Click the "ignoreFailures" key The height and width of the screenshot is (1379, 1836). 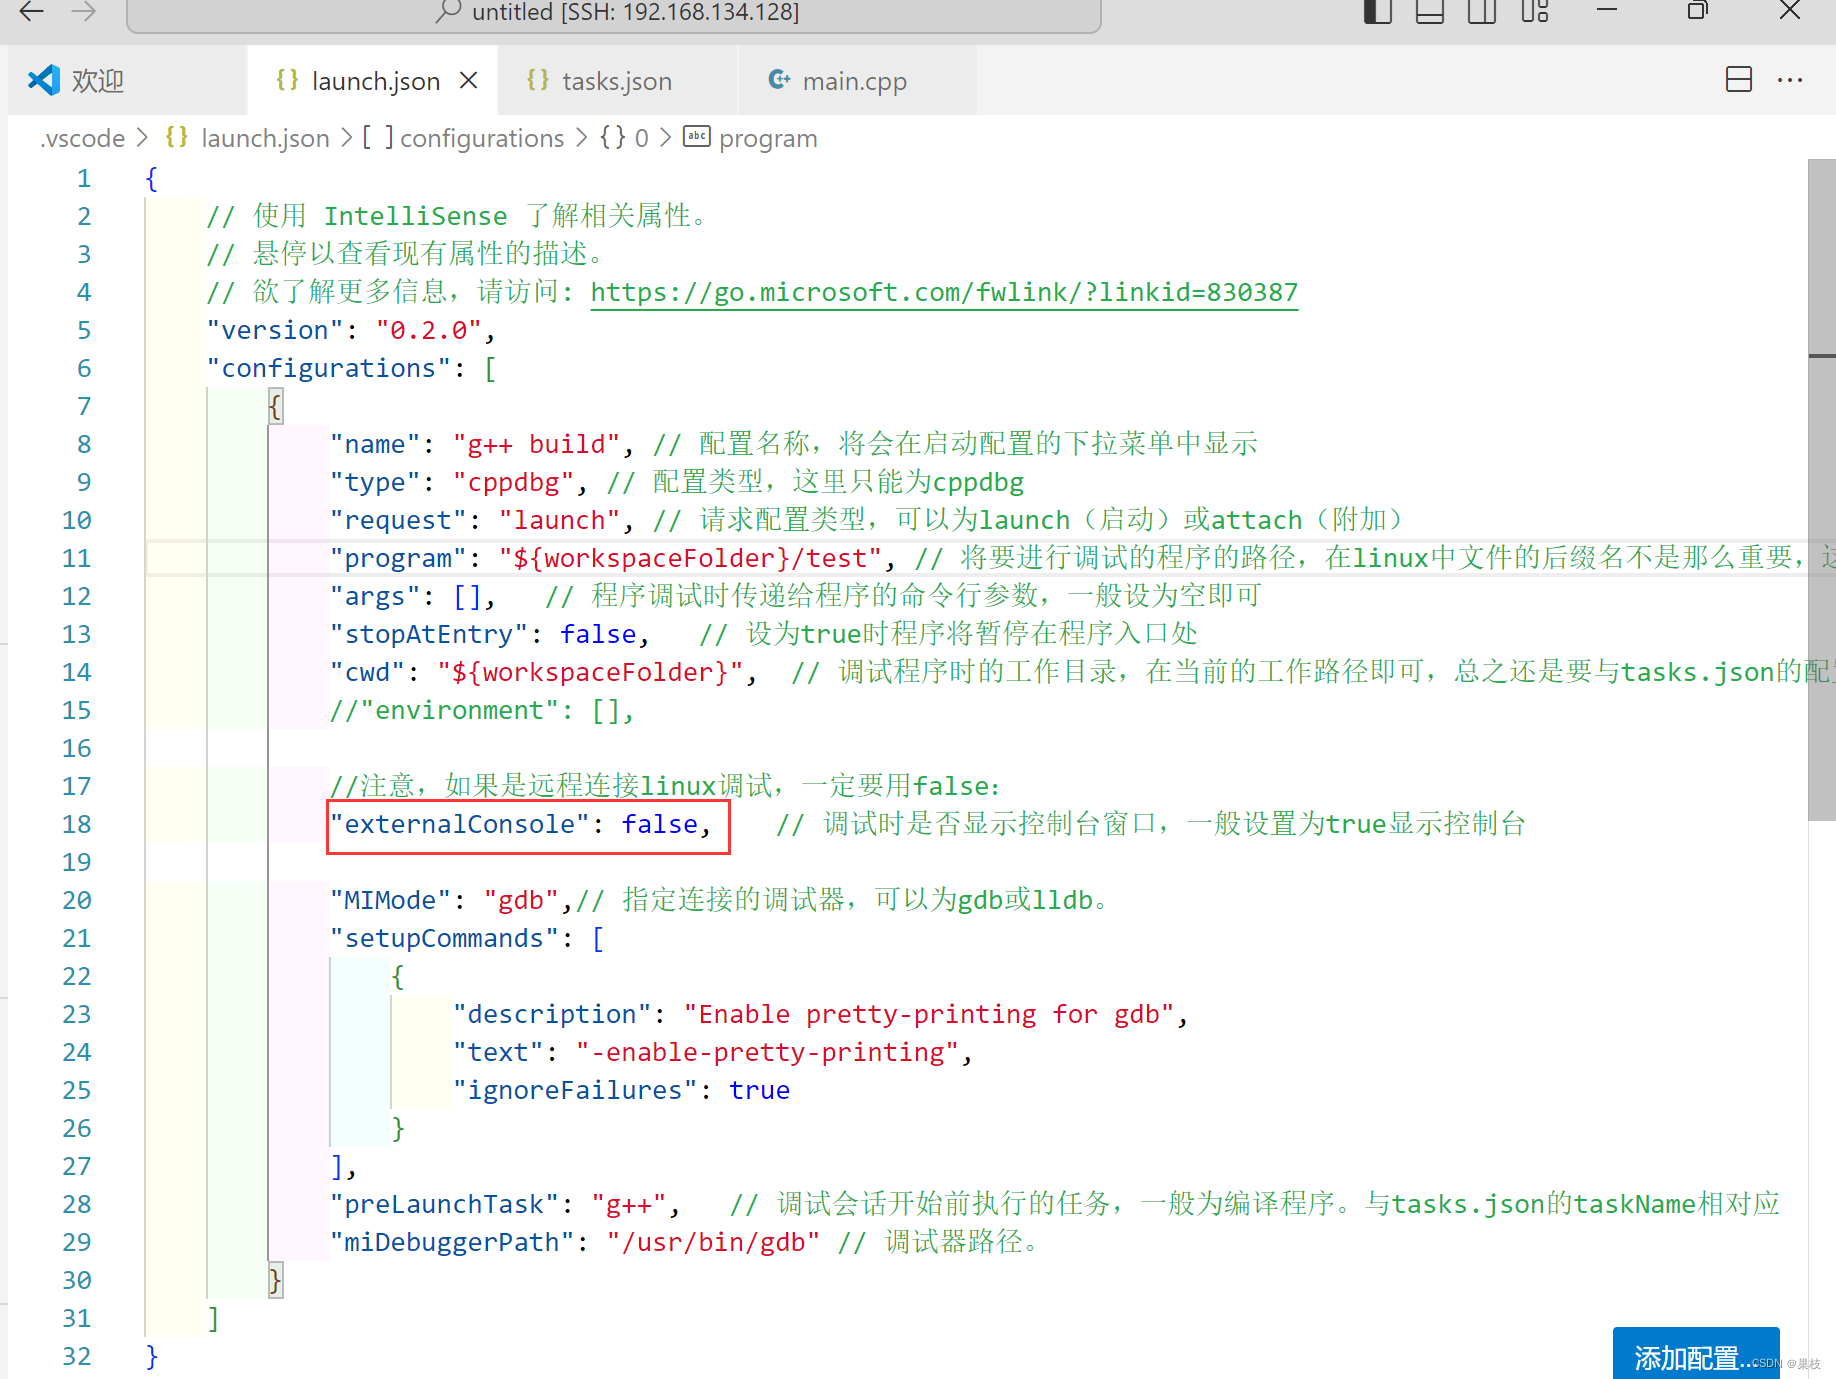575,1090
